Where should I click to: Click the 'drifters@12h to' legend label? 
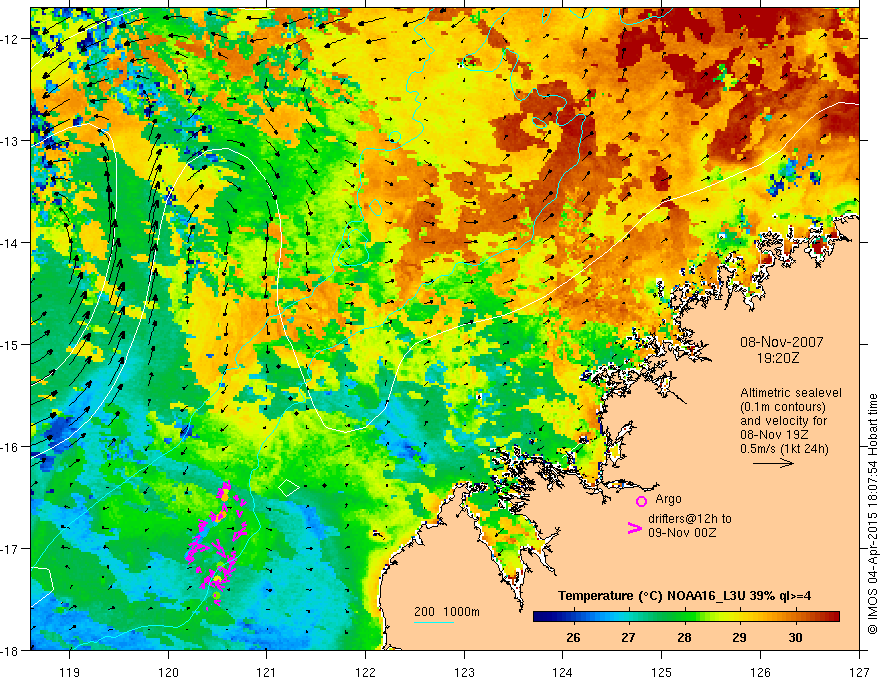690,519
